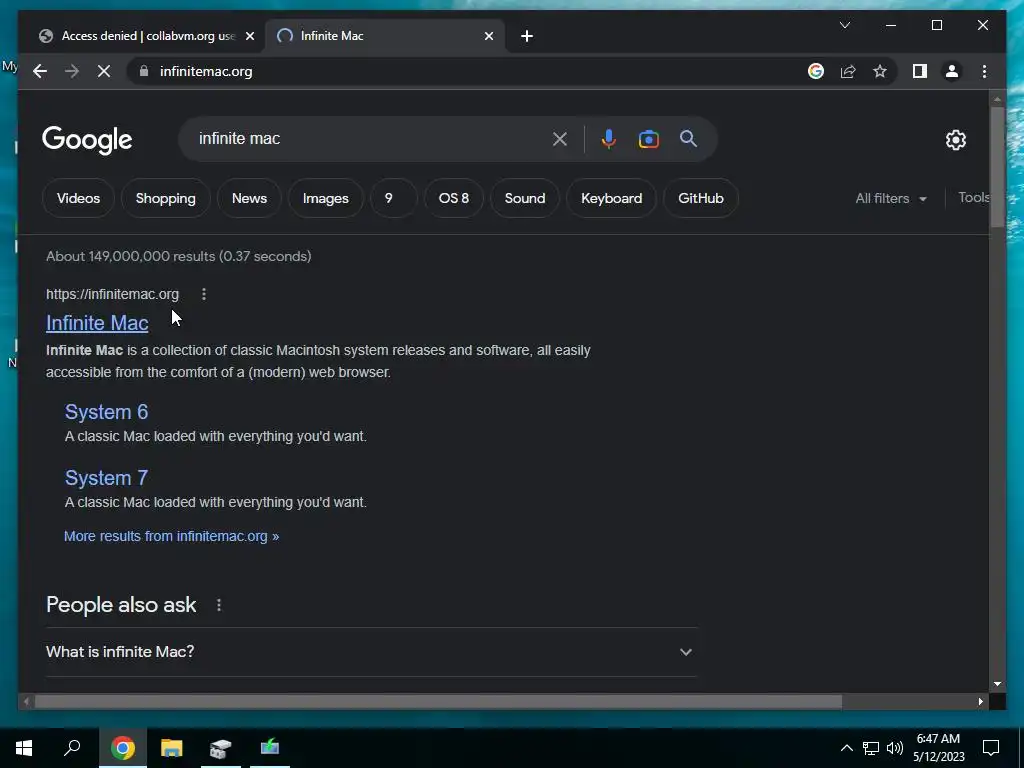Bookmark this tab with the star icon

(880, 71)
